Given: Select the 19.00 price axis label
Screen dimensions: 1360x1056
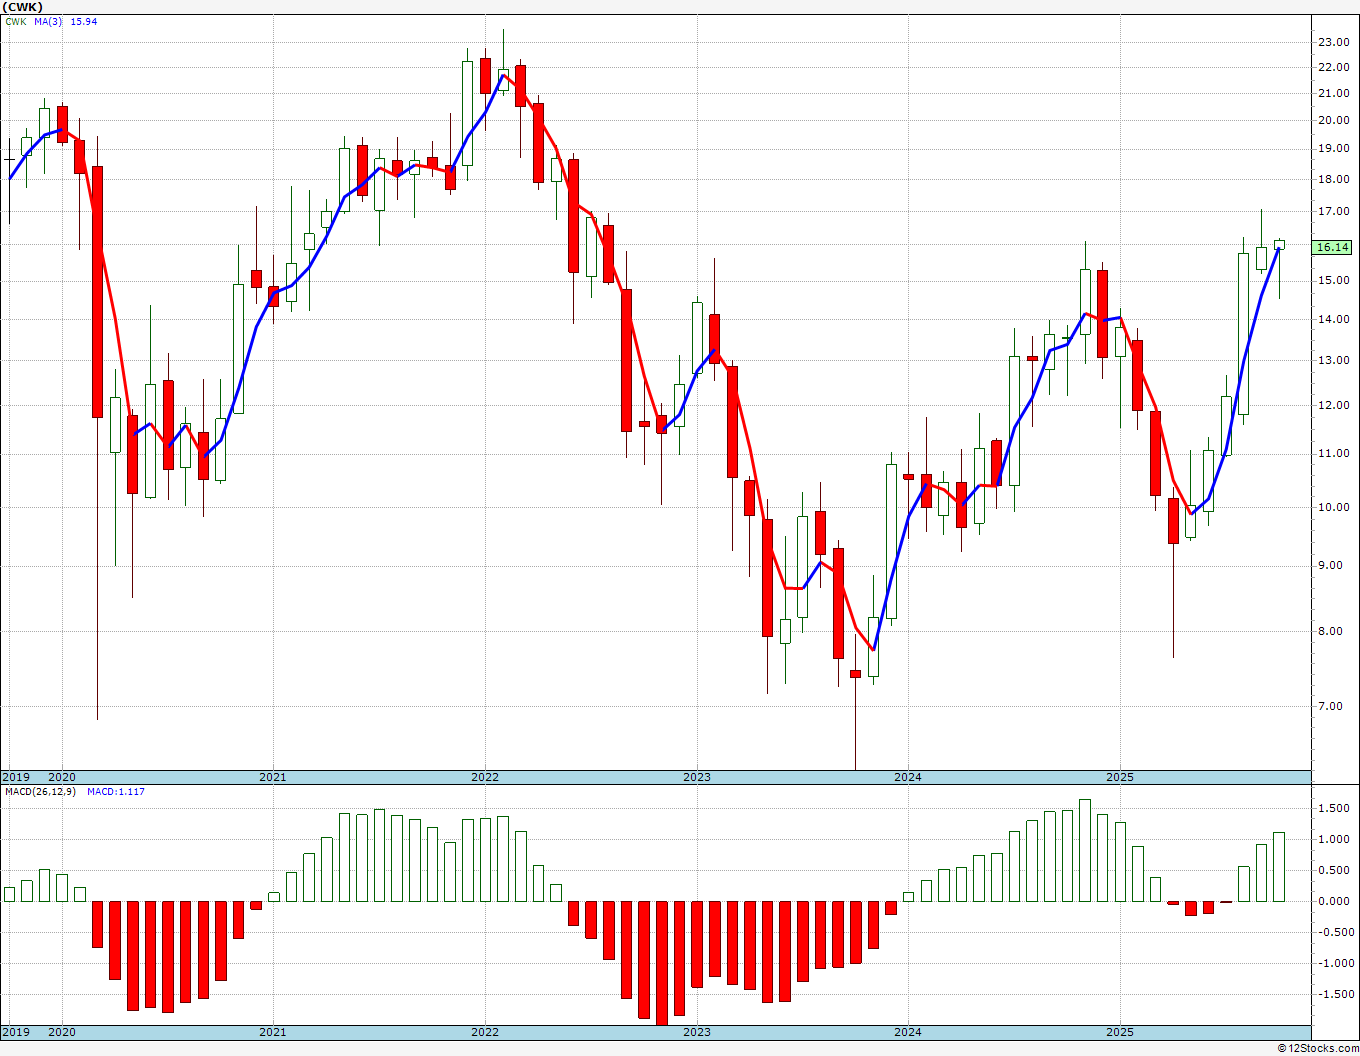Looking at the screenshot, I should [1333, 148].
